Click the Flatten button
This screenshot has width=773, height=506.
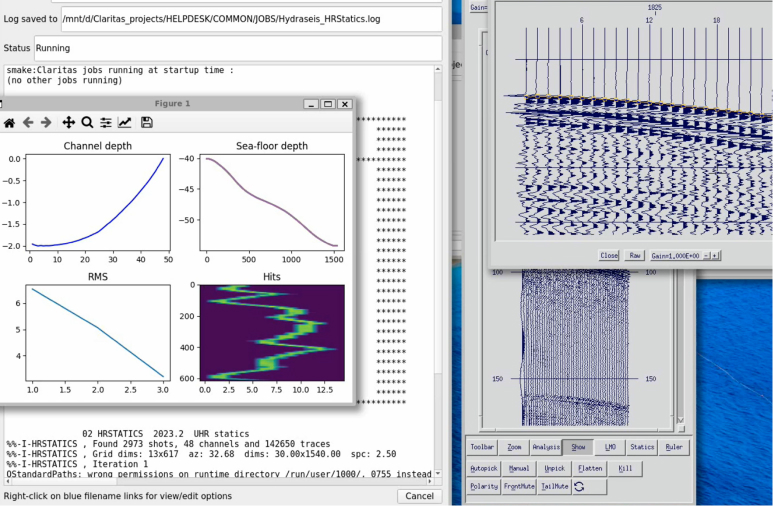coord(590,468)
